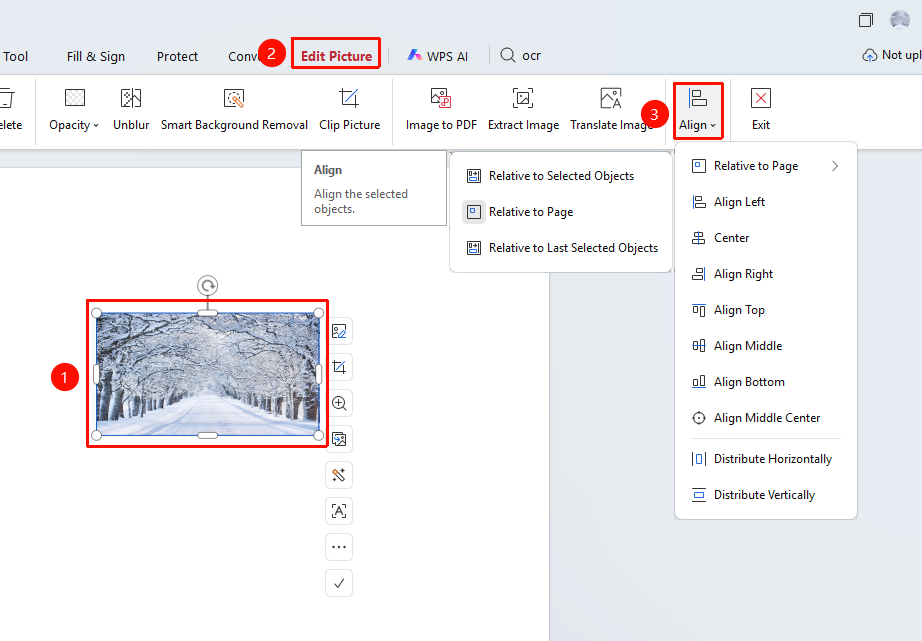This screenshot has width=922, height=641.
Task: Click the rotate handle above the picture
Action: coord(208,286)
